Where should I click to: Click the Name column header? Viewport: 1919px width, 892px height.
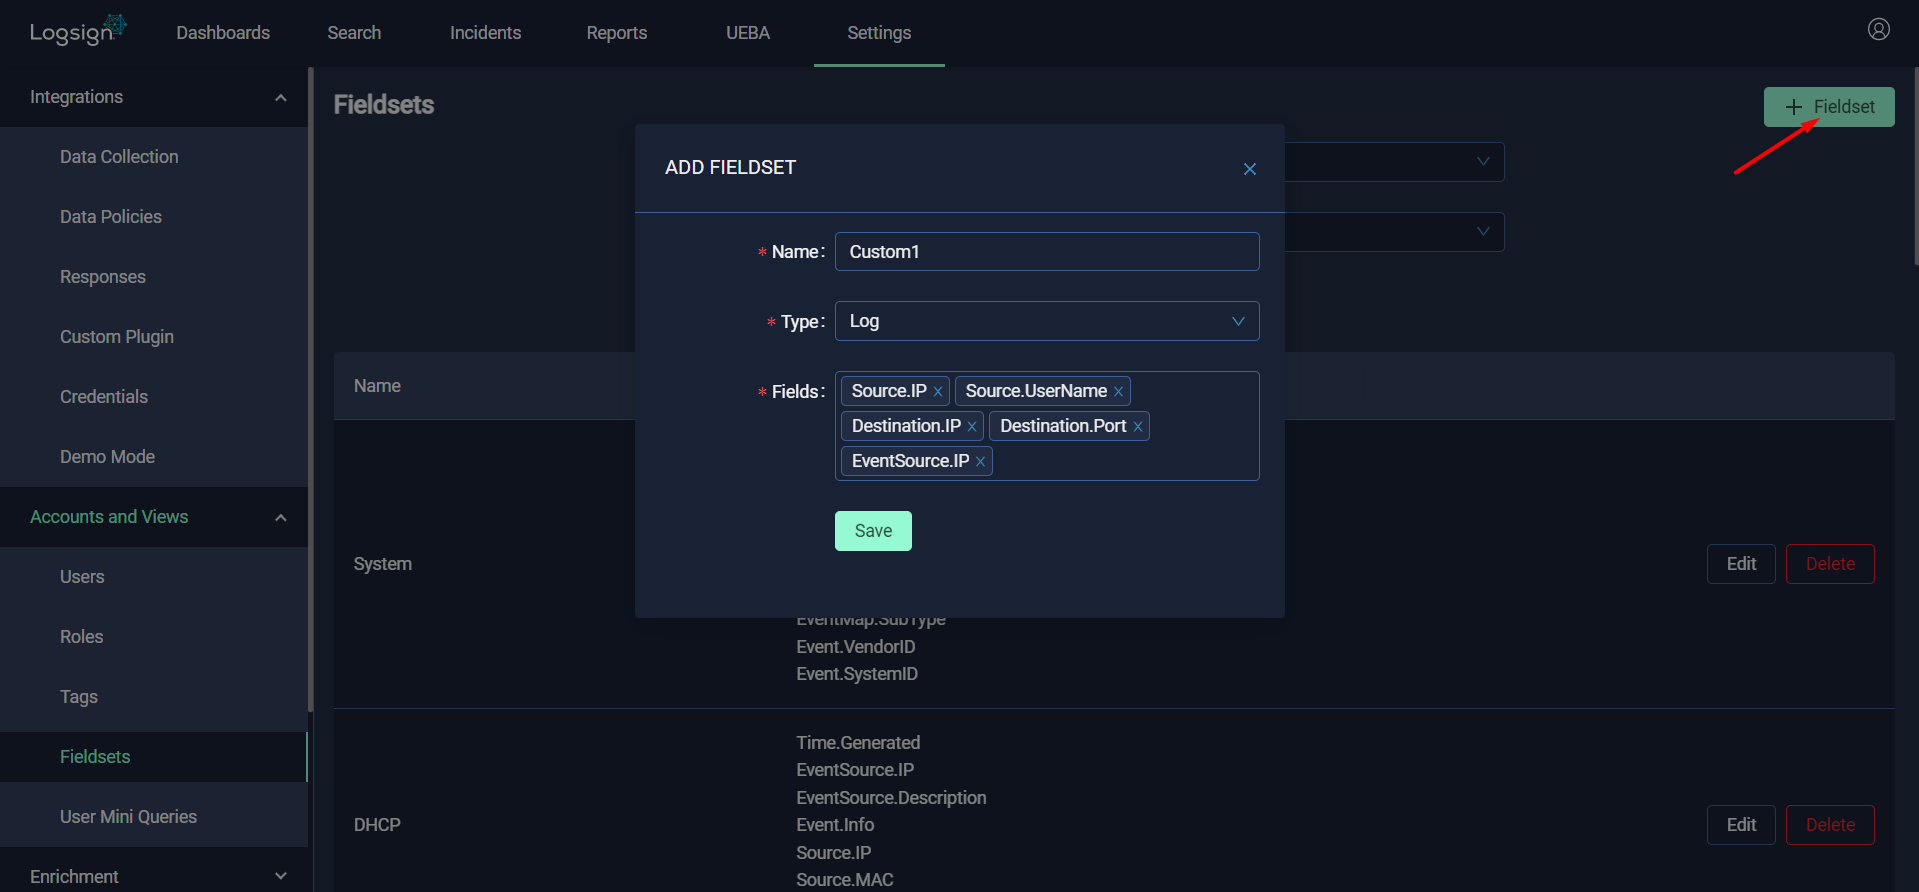tap(377, 386)
